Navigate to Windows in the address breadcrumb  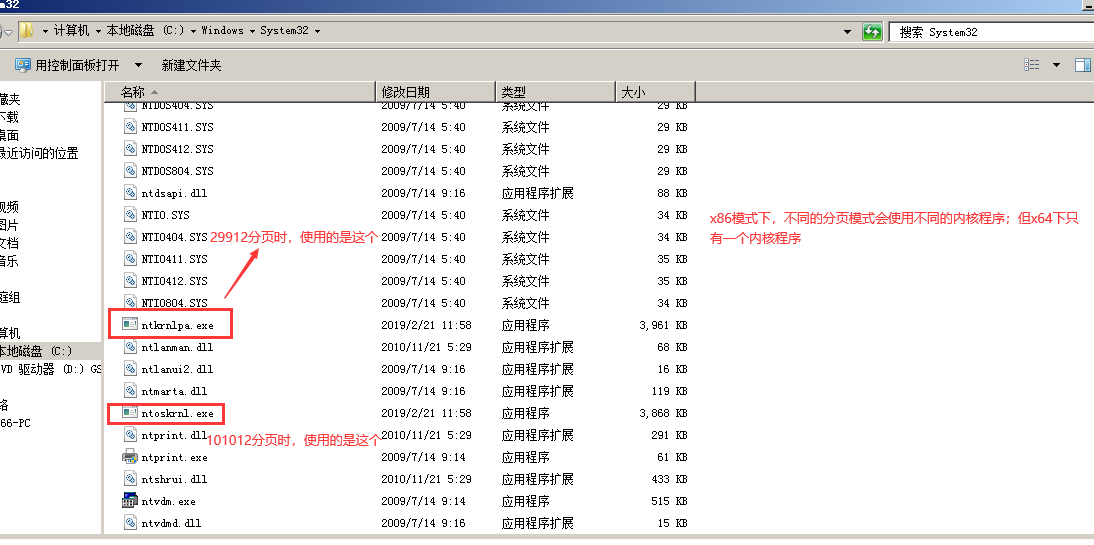(222, 31)
